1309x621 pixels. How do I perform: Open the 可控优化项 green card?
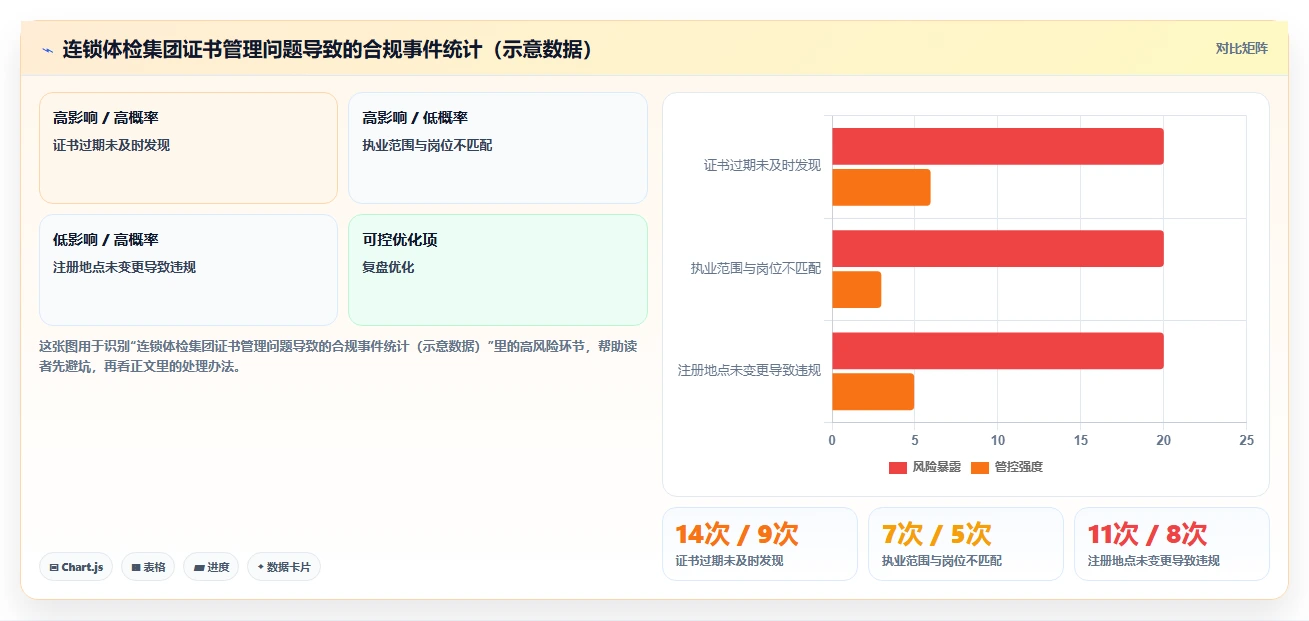click(498, 270)
